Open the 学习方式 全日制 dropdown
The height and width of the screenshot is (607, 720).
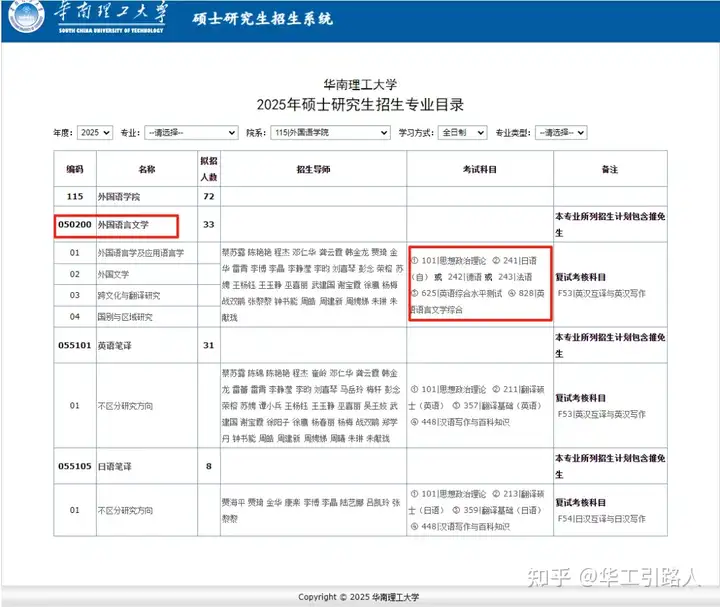(x=462, y=133)
